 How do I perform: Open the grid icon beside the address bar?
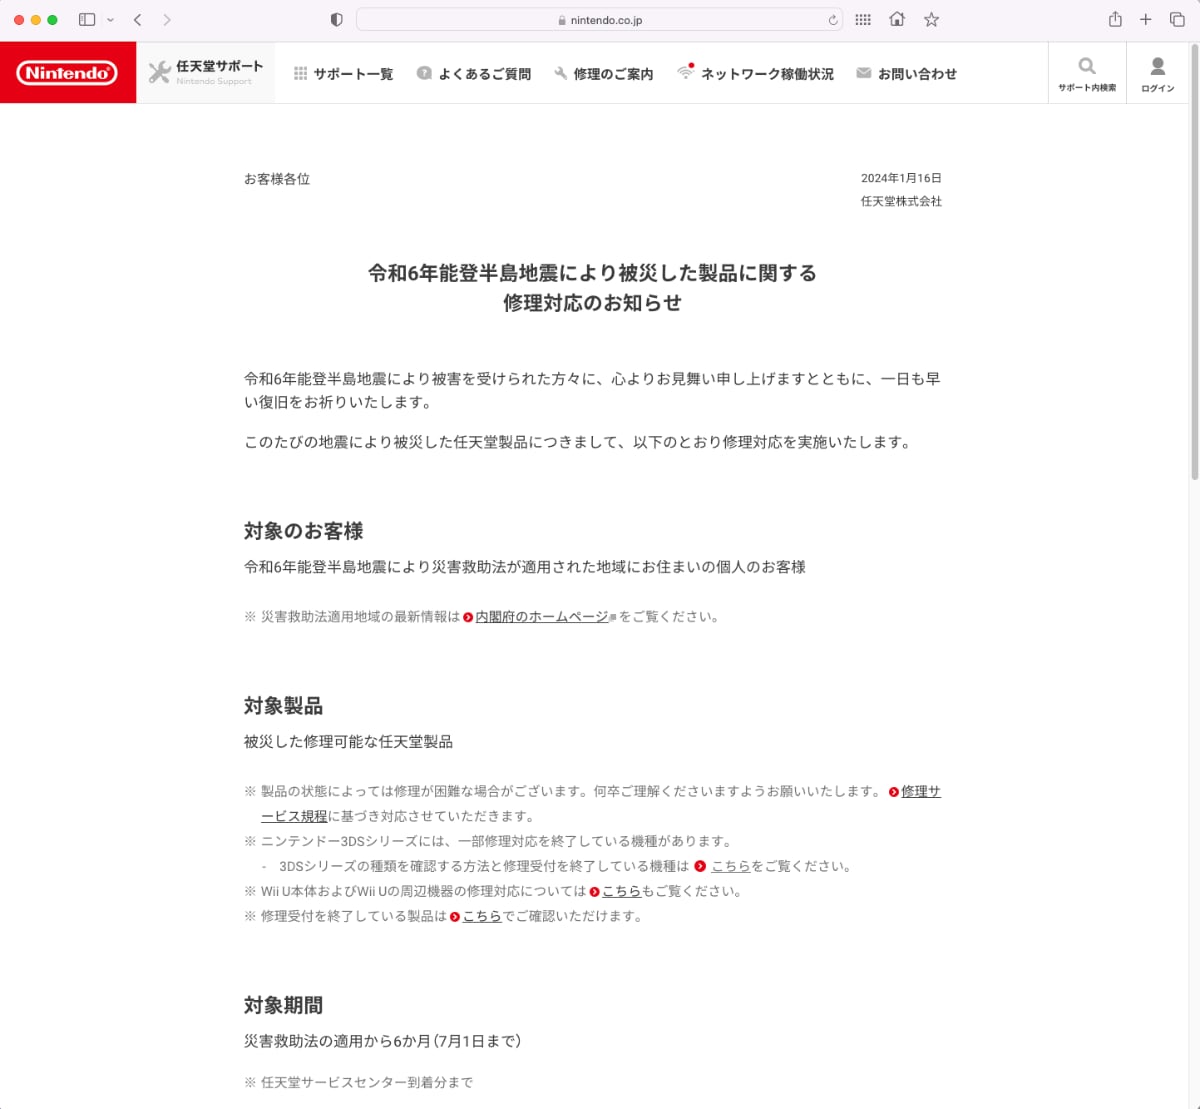(863, 20)
